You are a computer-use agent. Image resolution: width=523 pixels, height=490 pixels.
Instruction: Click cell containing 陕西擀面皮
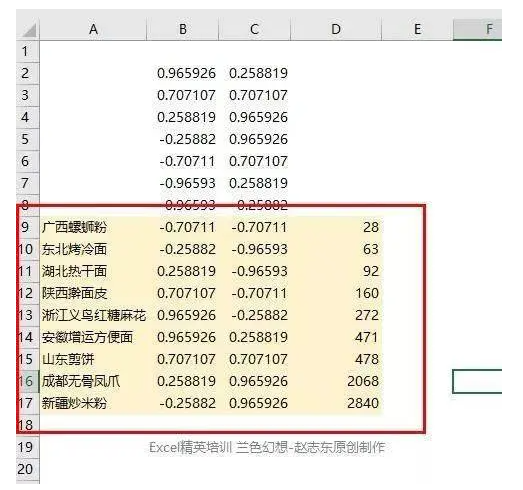pos(93,294)
